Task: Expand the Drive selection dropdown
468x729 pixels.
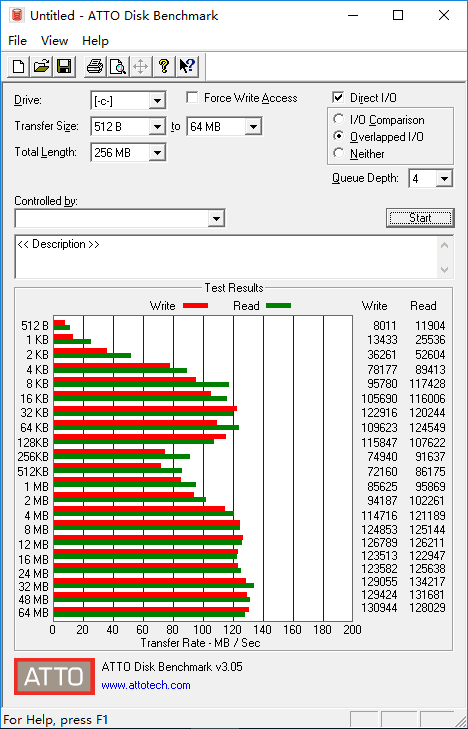Action: [157, 100]
